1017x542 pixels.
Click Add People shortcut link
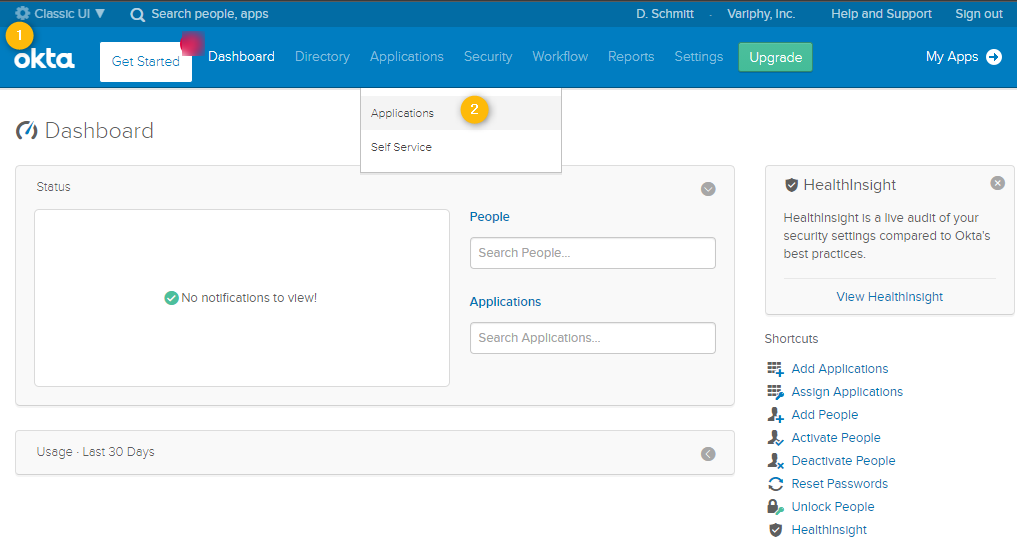[825, 415]
